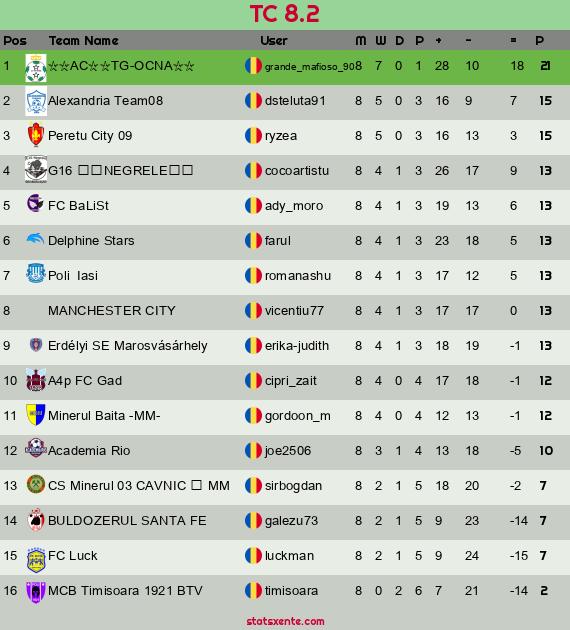This screenshot has width=570, height=630.
Task: Click the Team Name column header
Action: (84, 41)
